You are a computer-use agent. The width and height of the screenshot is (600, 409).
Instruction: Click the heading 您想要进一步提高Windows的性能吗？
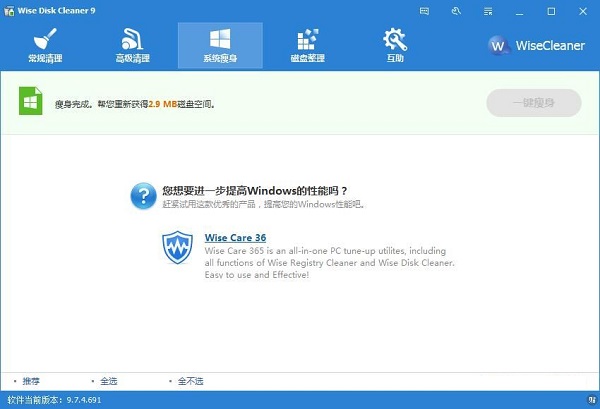click(x=255, y=191)
